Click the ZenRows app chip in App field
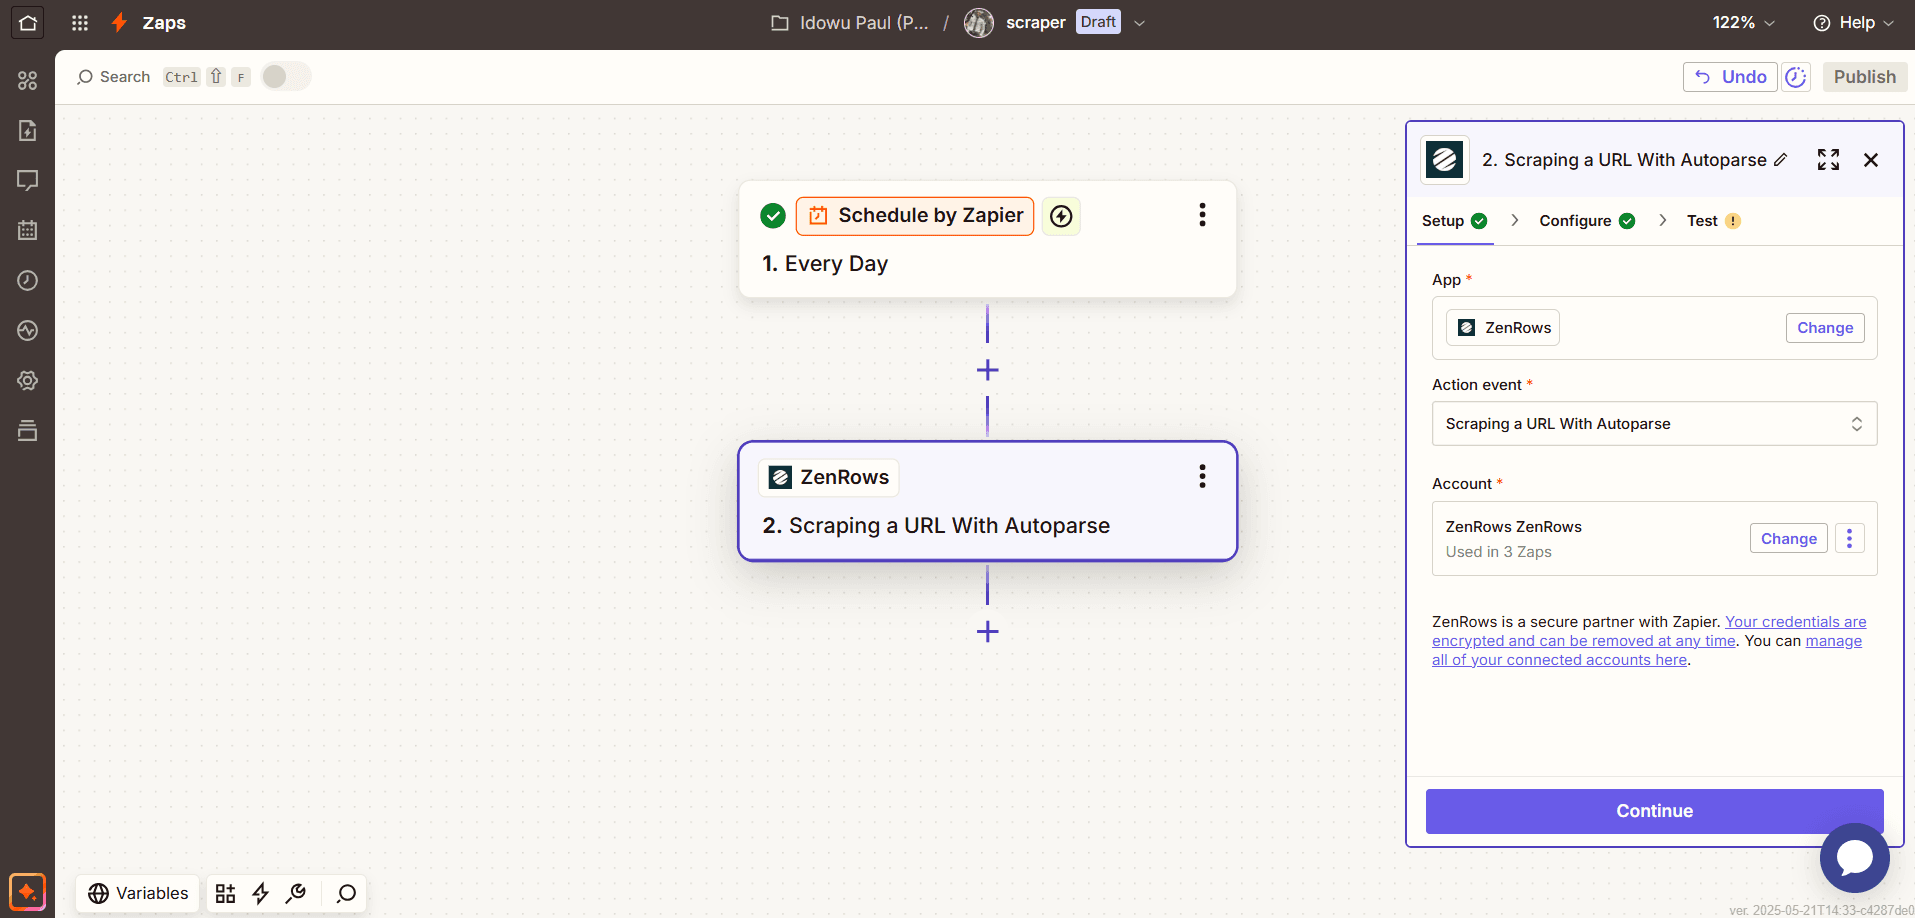 (x=1503, y=328)
